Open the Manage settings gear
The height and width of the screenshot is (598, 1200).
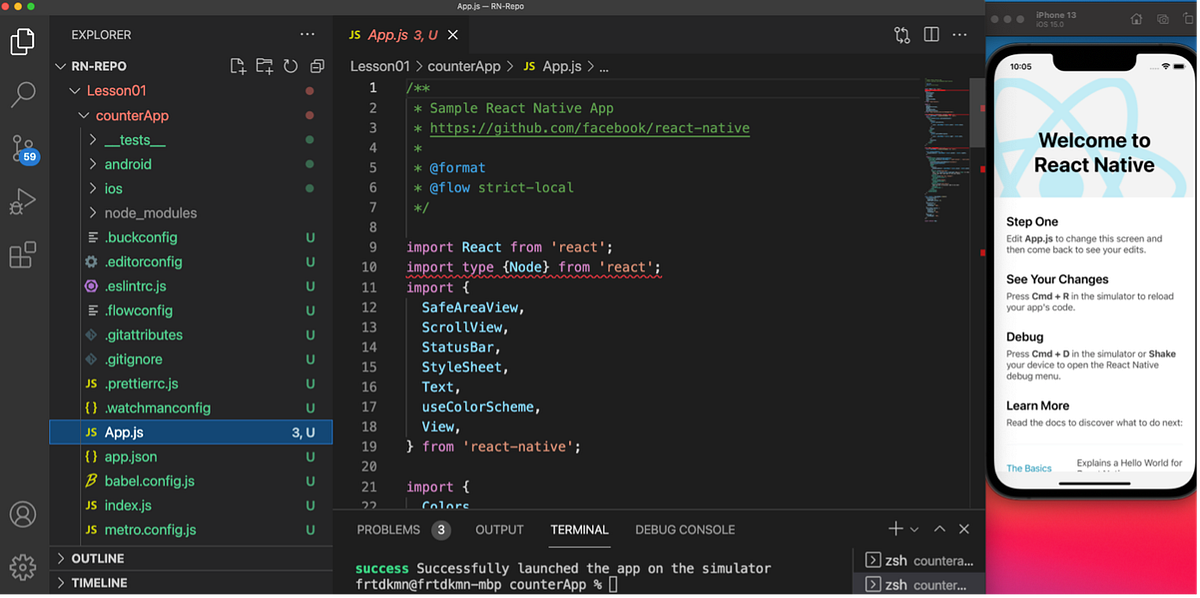pos(23,566)
